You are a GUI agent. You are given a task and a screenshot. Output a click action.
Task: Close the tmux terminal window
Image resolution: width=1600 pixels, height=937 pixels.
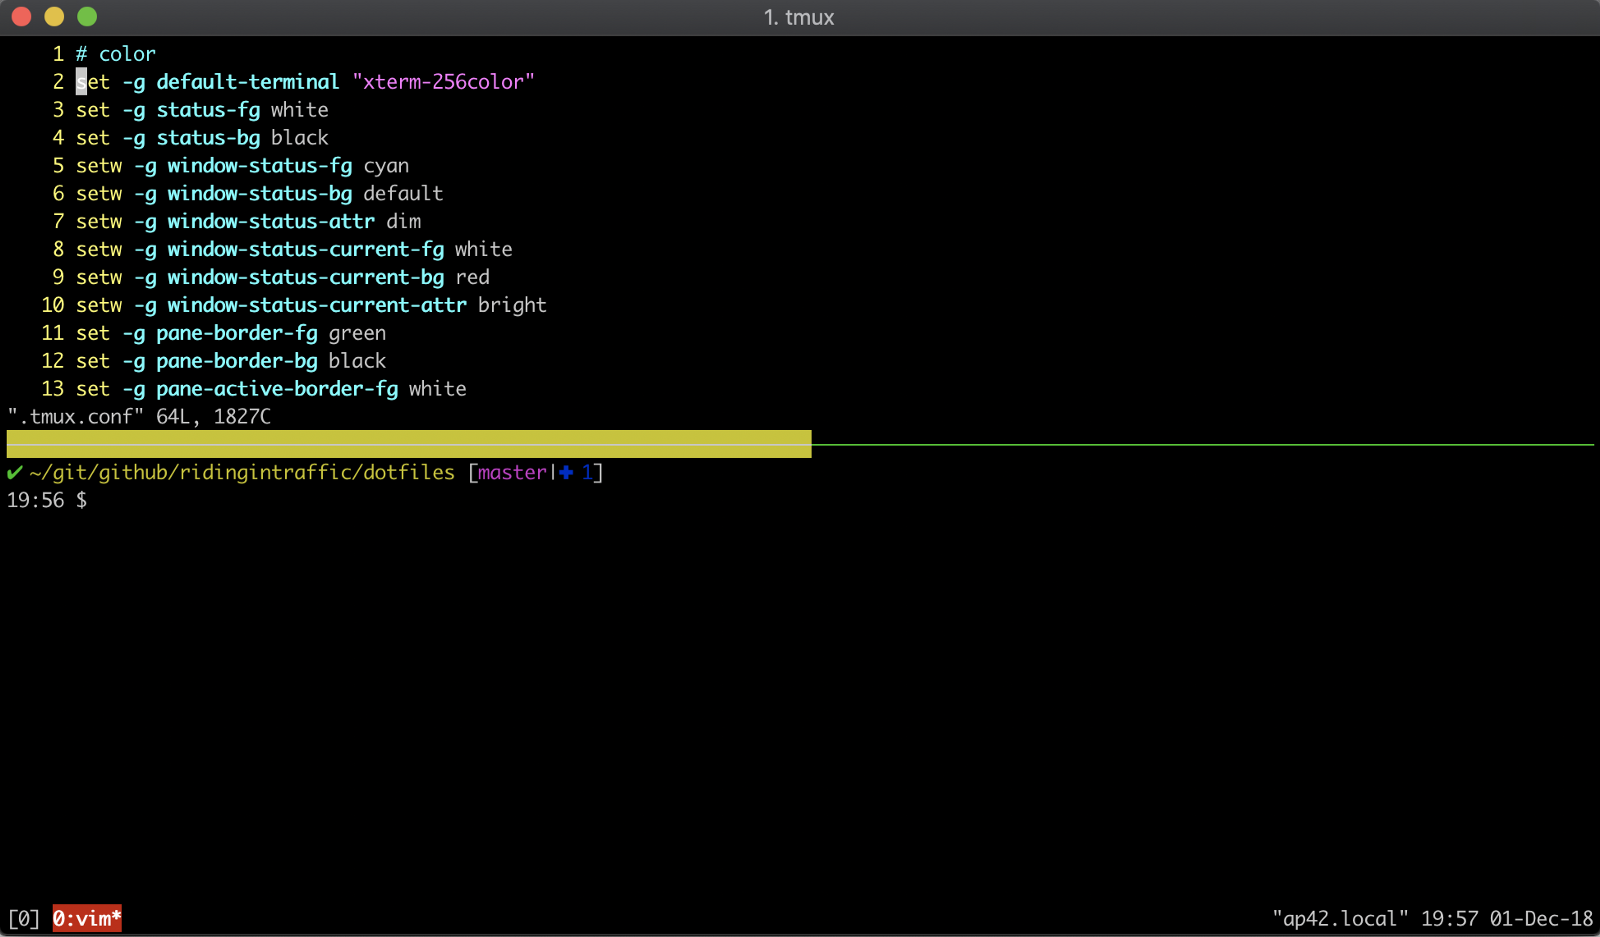21,17
